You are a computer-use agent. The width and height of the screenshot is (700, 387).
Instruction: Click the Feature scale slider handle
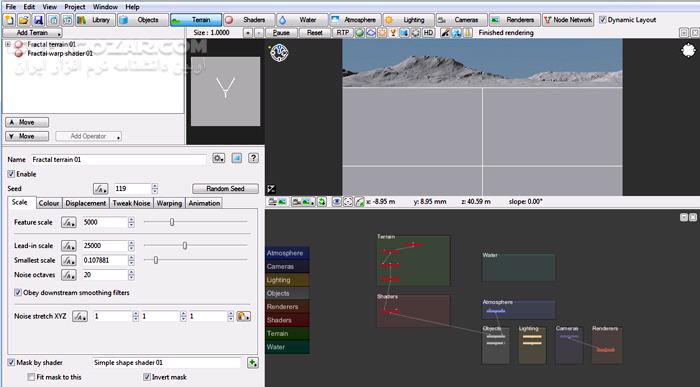pyautogui.click(x=172, y=222)
